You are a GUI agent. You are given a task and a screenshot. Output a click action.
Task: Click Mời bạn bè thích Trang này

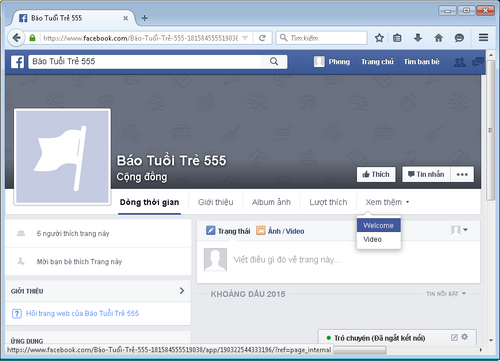pyautogui.click(x=79, y=262)
